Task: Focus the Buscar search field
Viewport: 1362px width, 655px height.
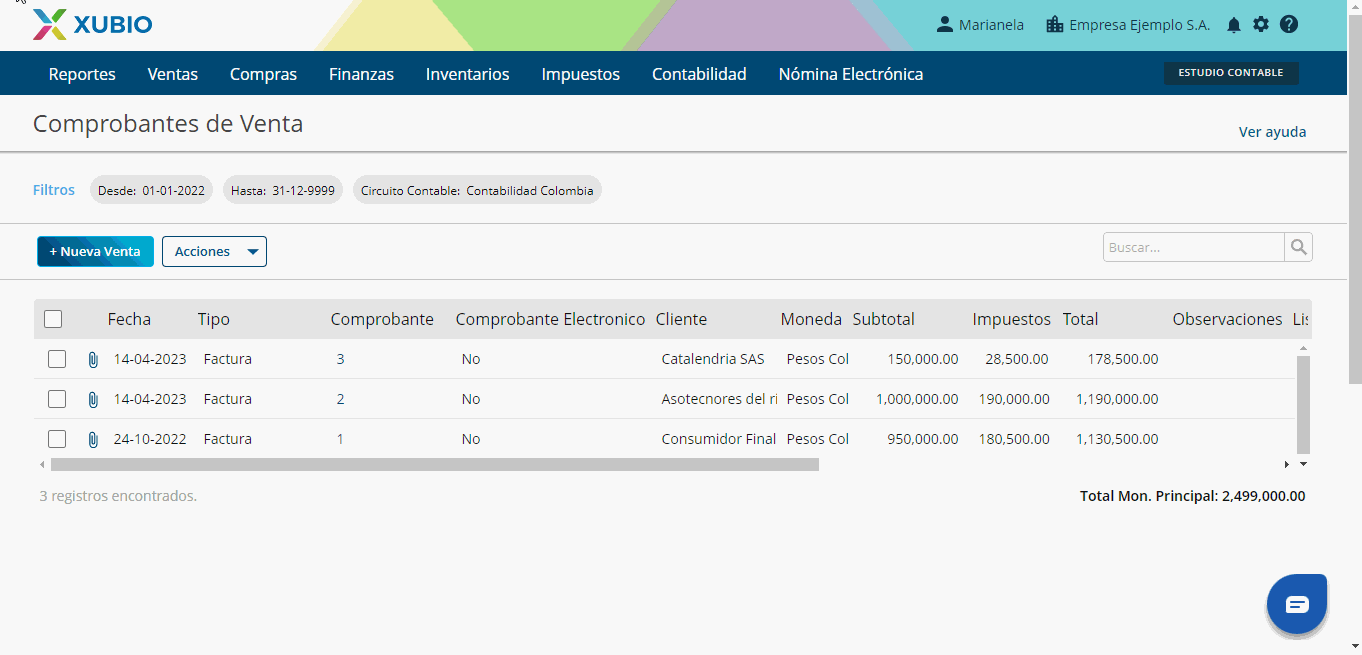Action: point(1193,247)
